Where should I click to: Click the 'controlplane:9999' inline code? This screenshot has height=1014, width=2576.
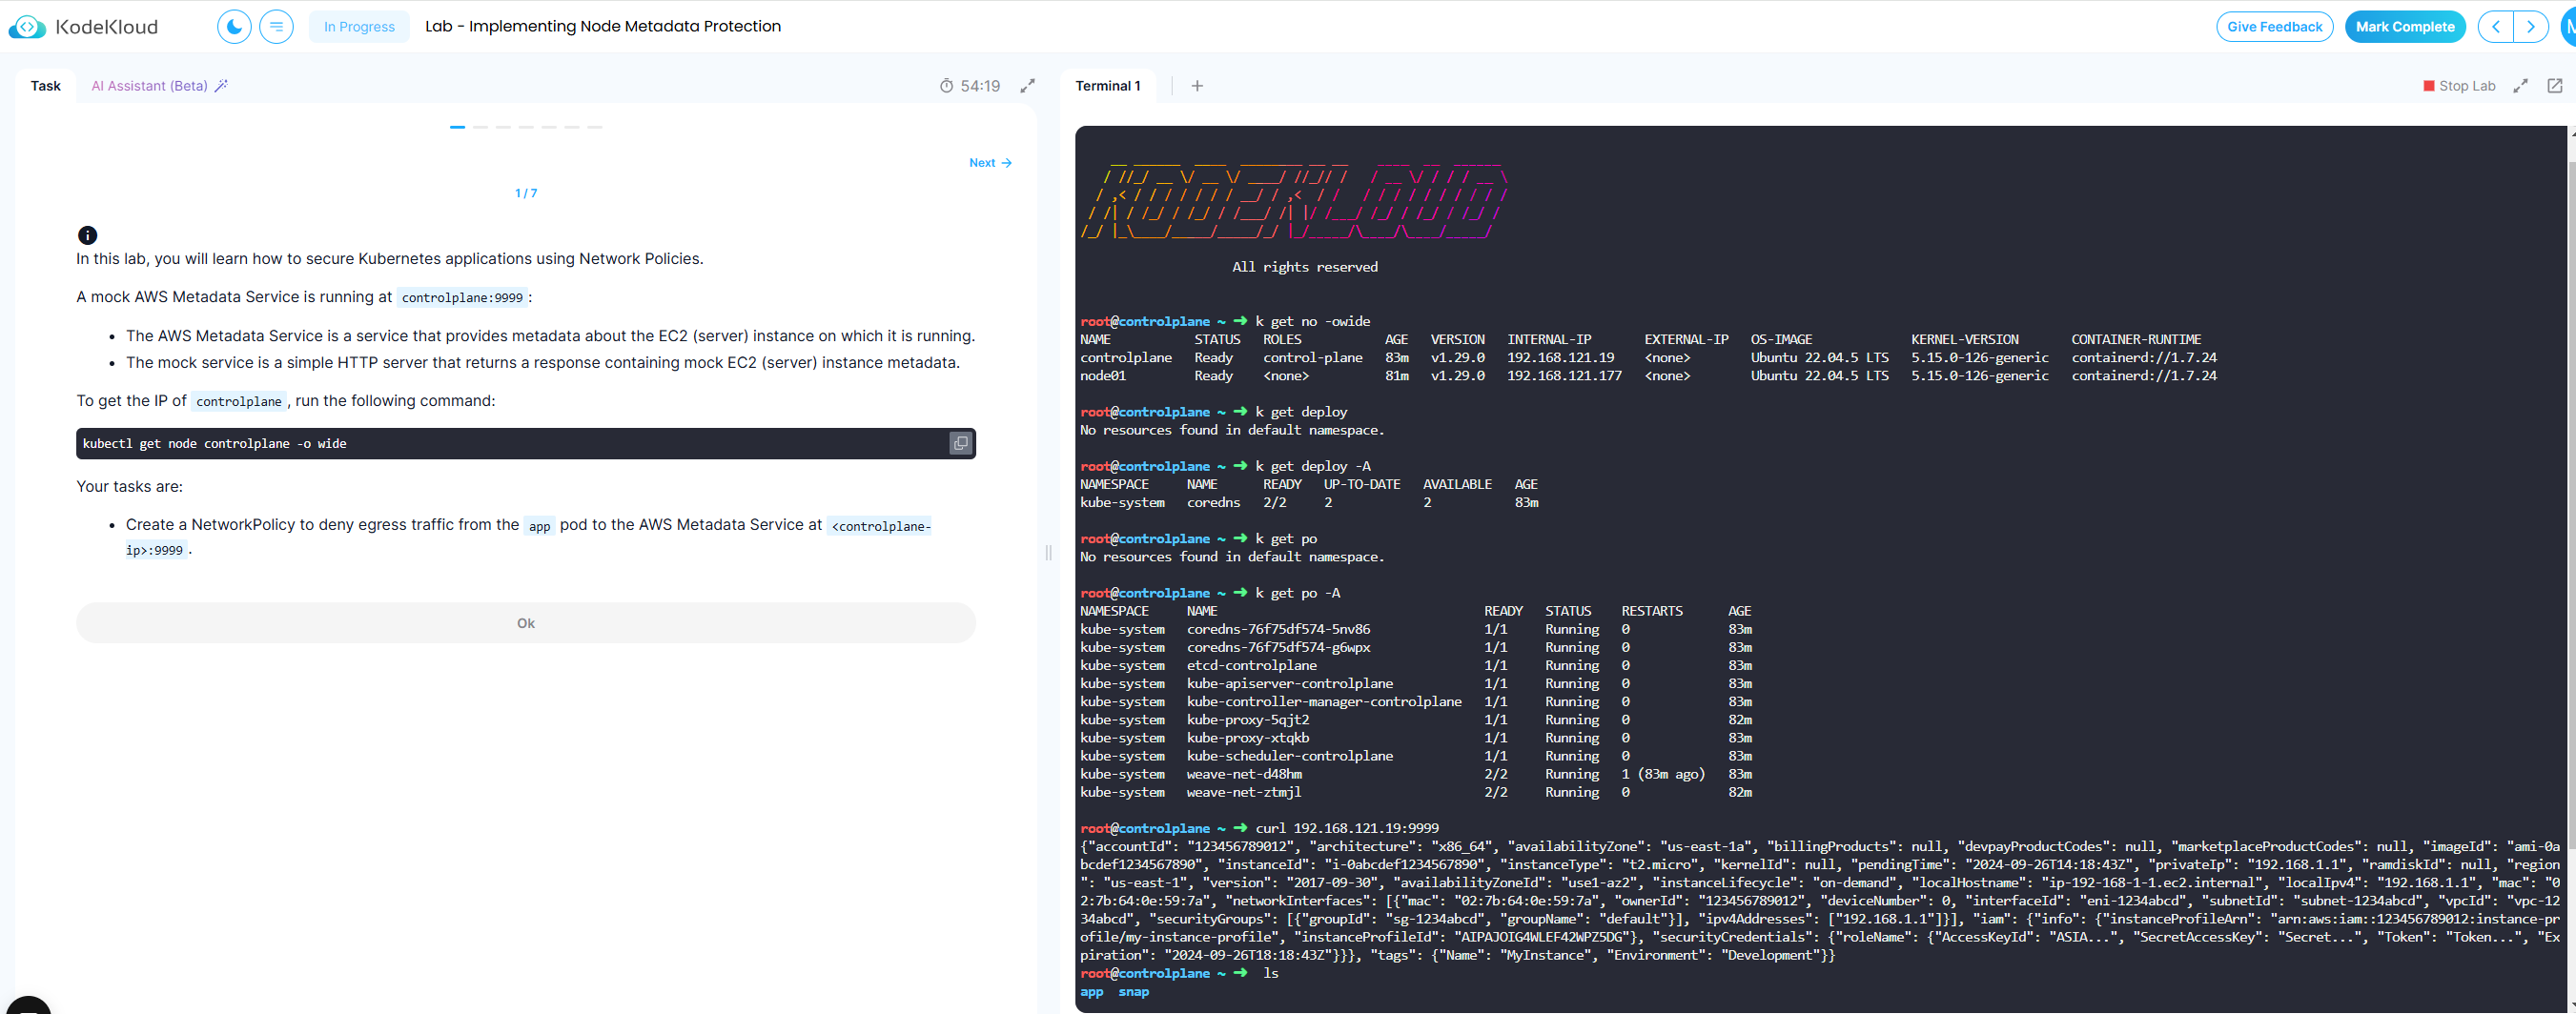[462, 298]
